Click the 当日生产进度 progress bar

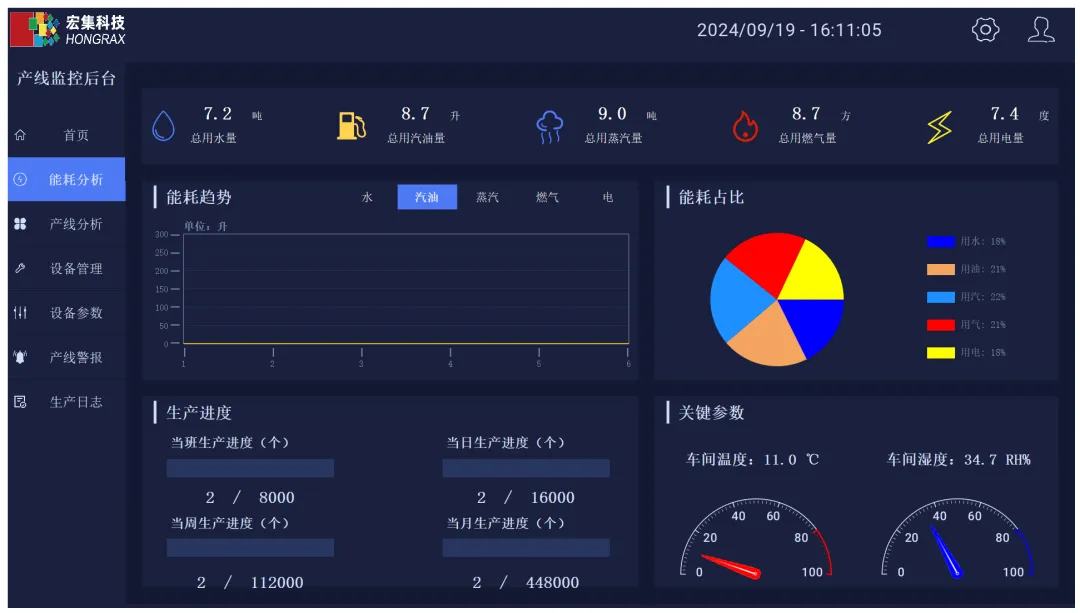click(526, 468)
